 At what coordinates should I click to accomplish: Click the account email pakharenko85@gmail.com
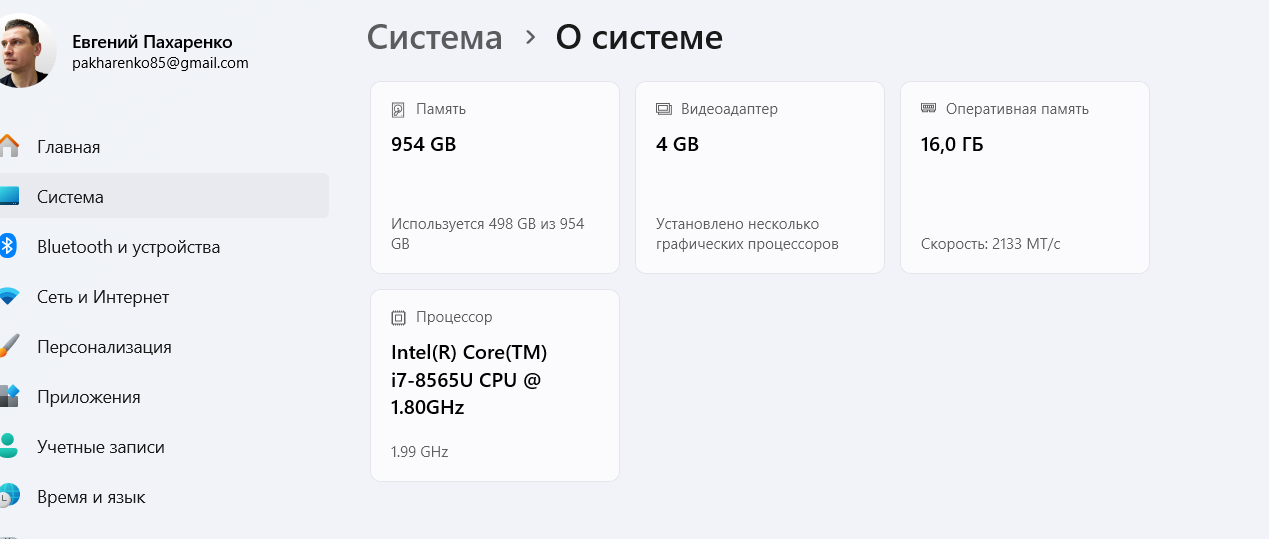click(160, 63)
